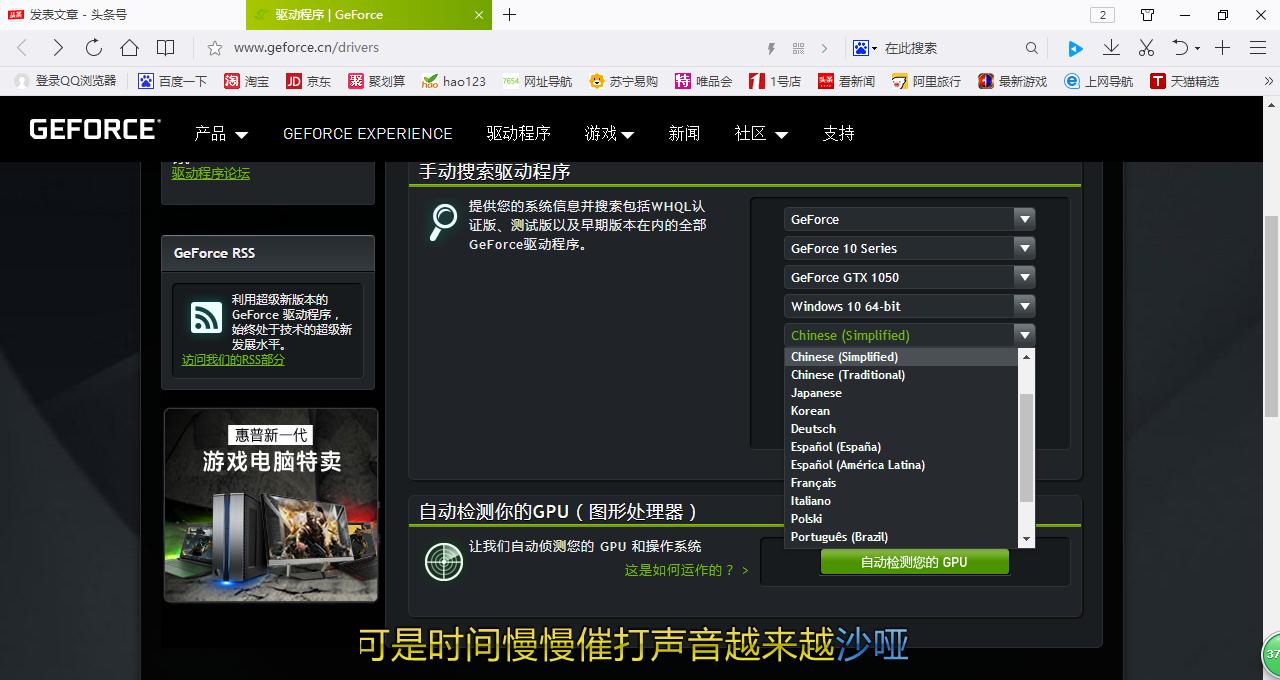
Task: Expand the Windows 10 64-bit dropdown
Action: tap(1024, 305)
